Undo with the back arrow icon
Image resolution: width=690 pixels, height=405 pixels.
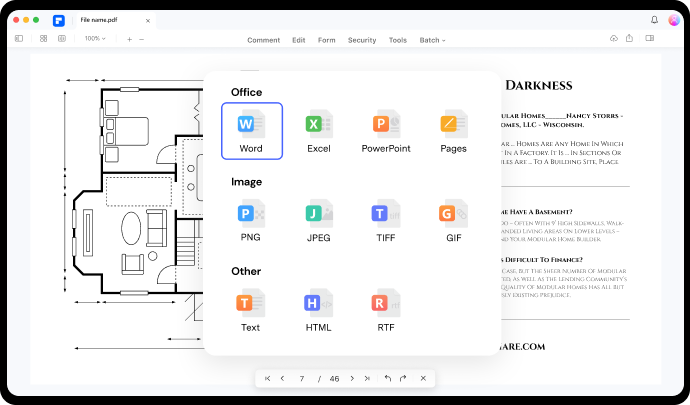coord(388,378)
